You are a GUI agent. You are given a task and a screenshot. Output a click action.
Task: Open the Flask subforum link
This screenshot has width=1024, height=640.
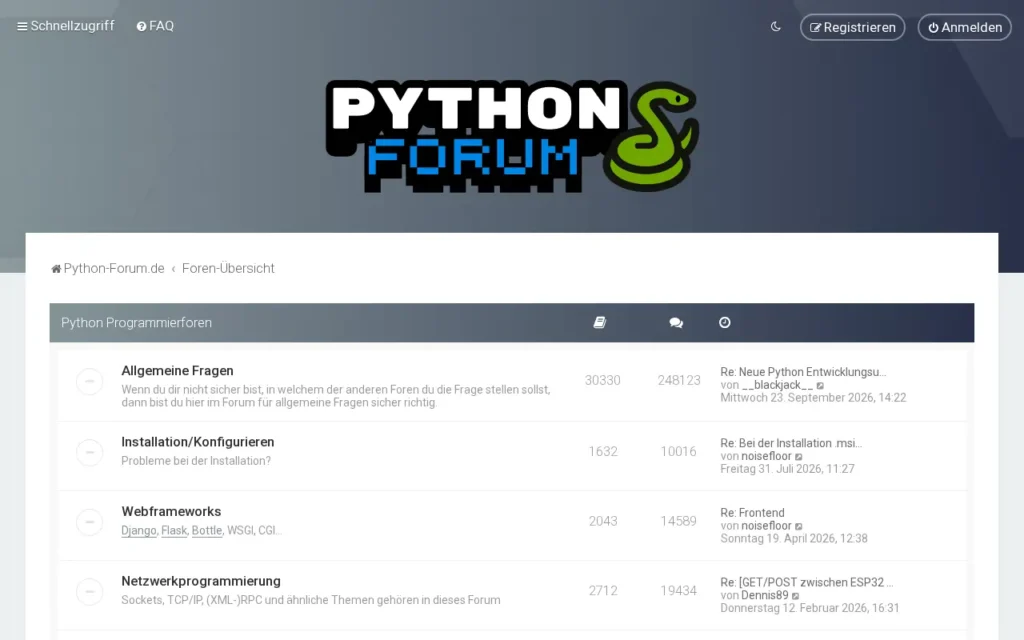(174, 530)
